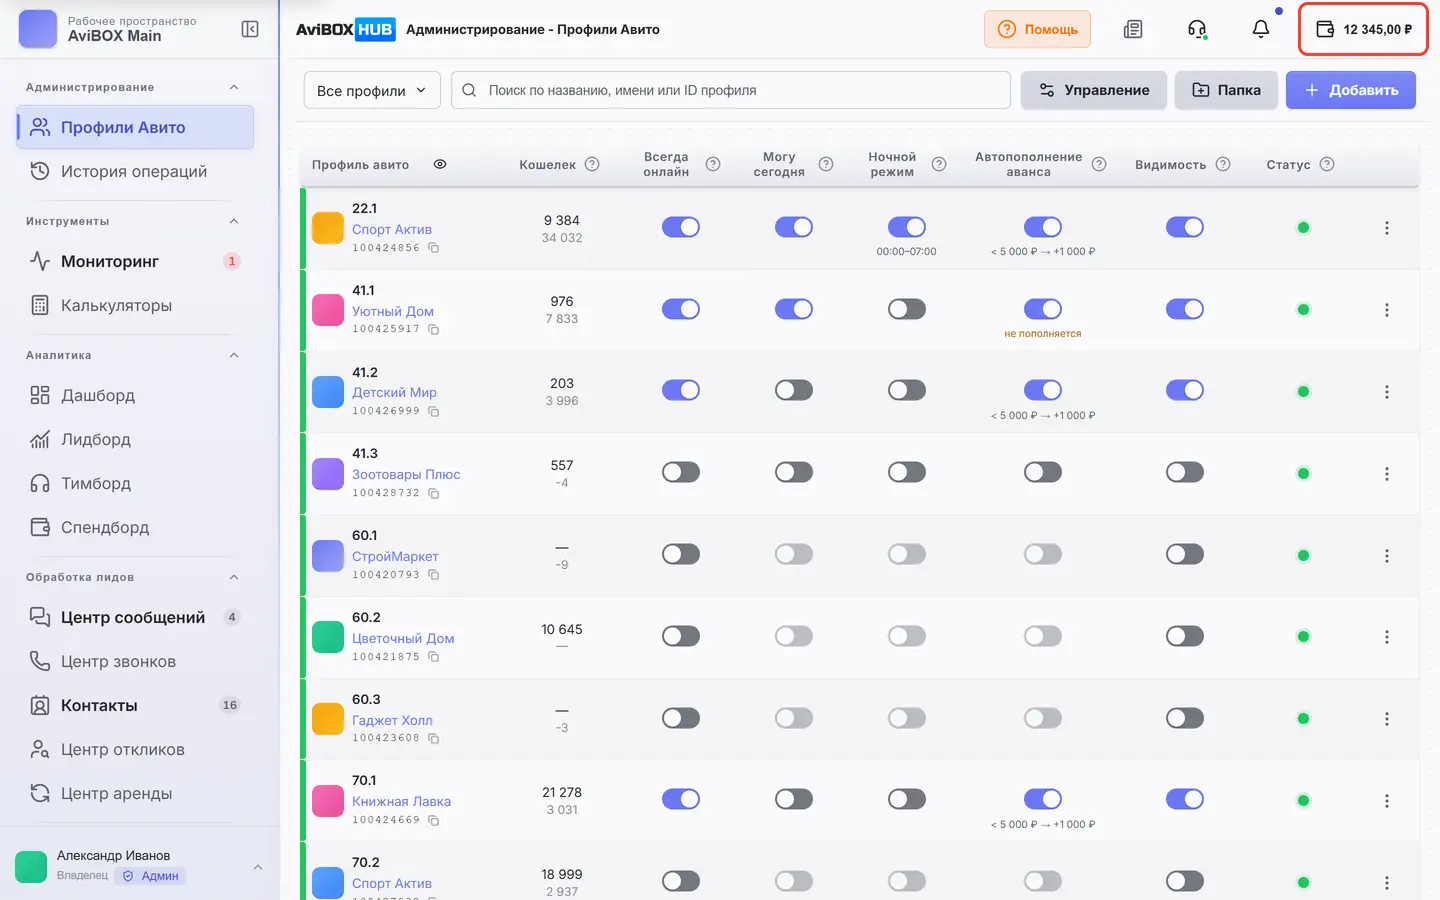
Task: Collapse the sidebar panel icon
Action: (x=250, y=29)
